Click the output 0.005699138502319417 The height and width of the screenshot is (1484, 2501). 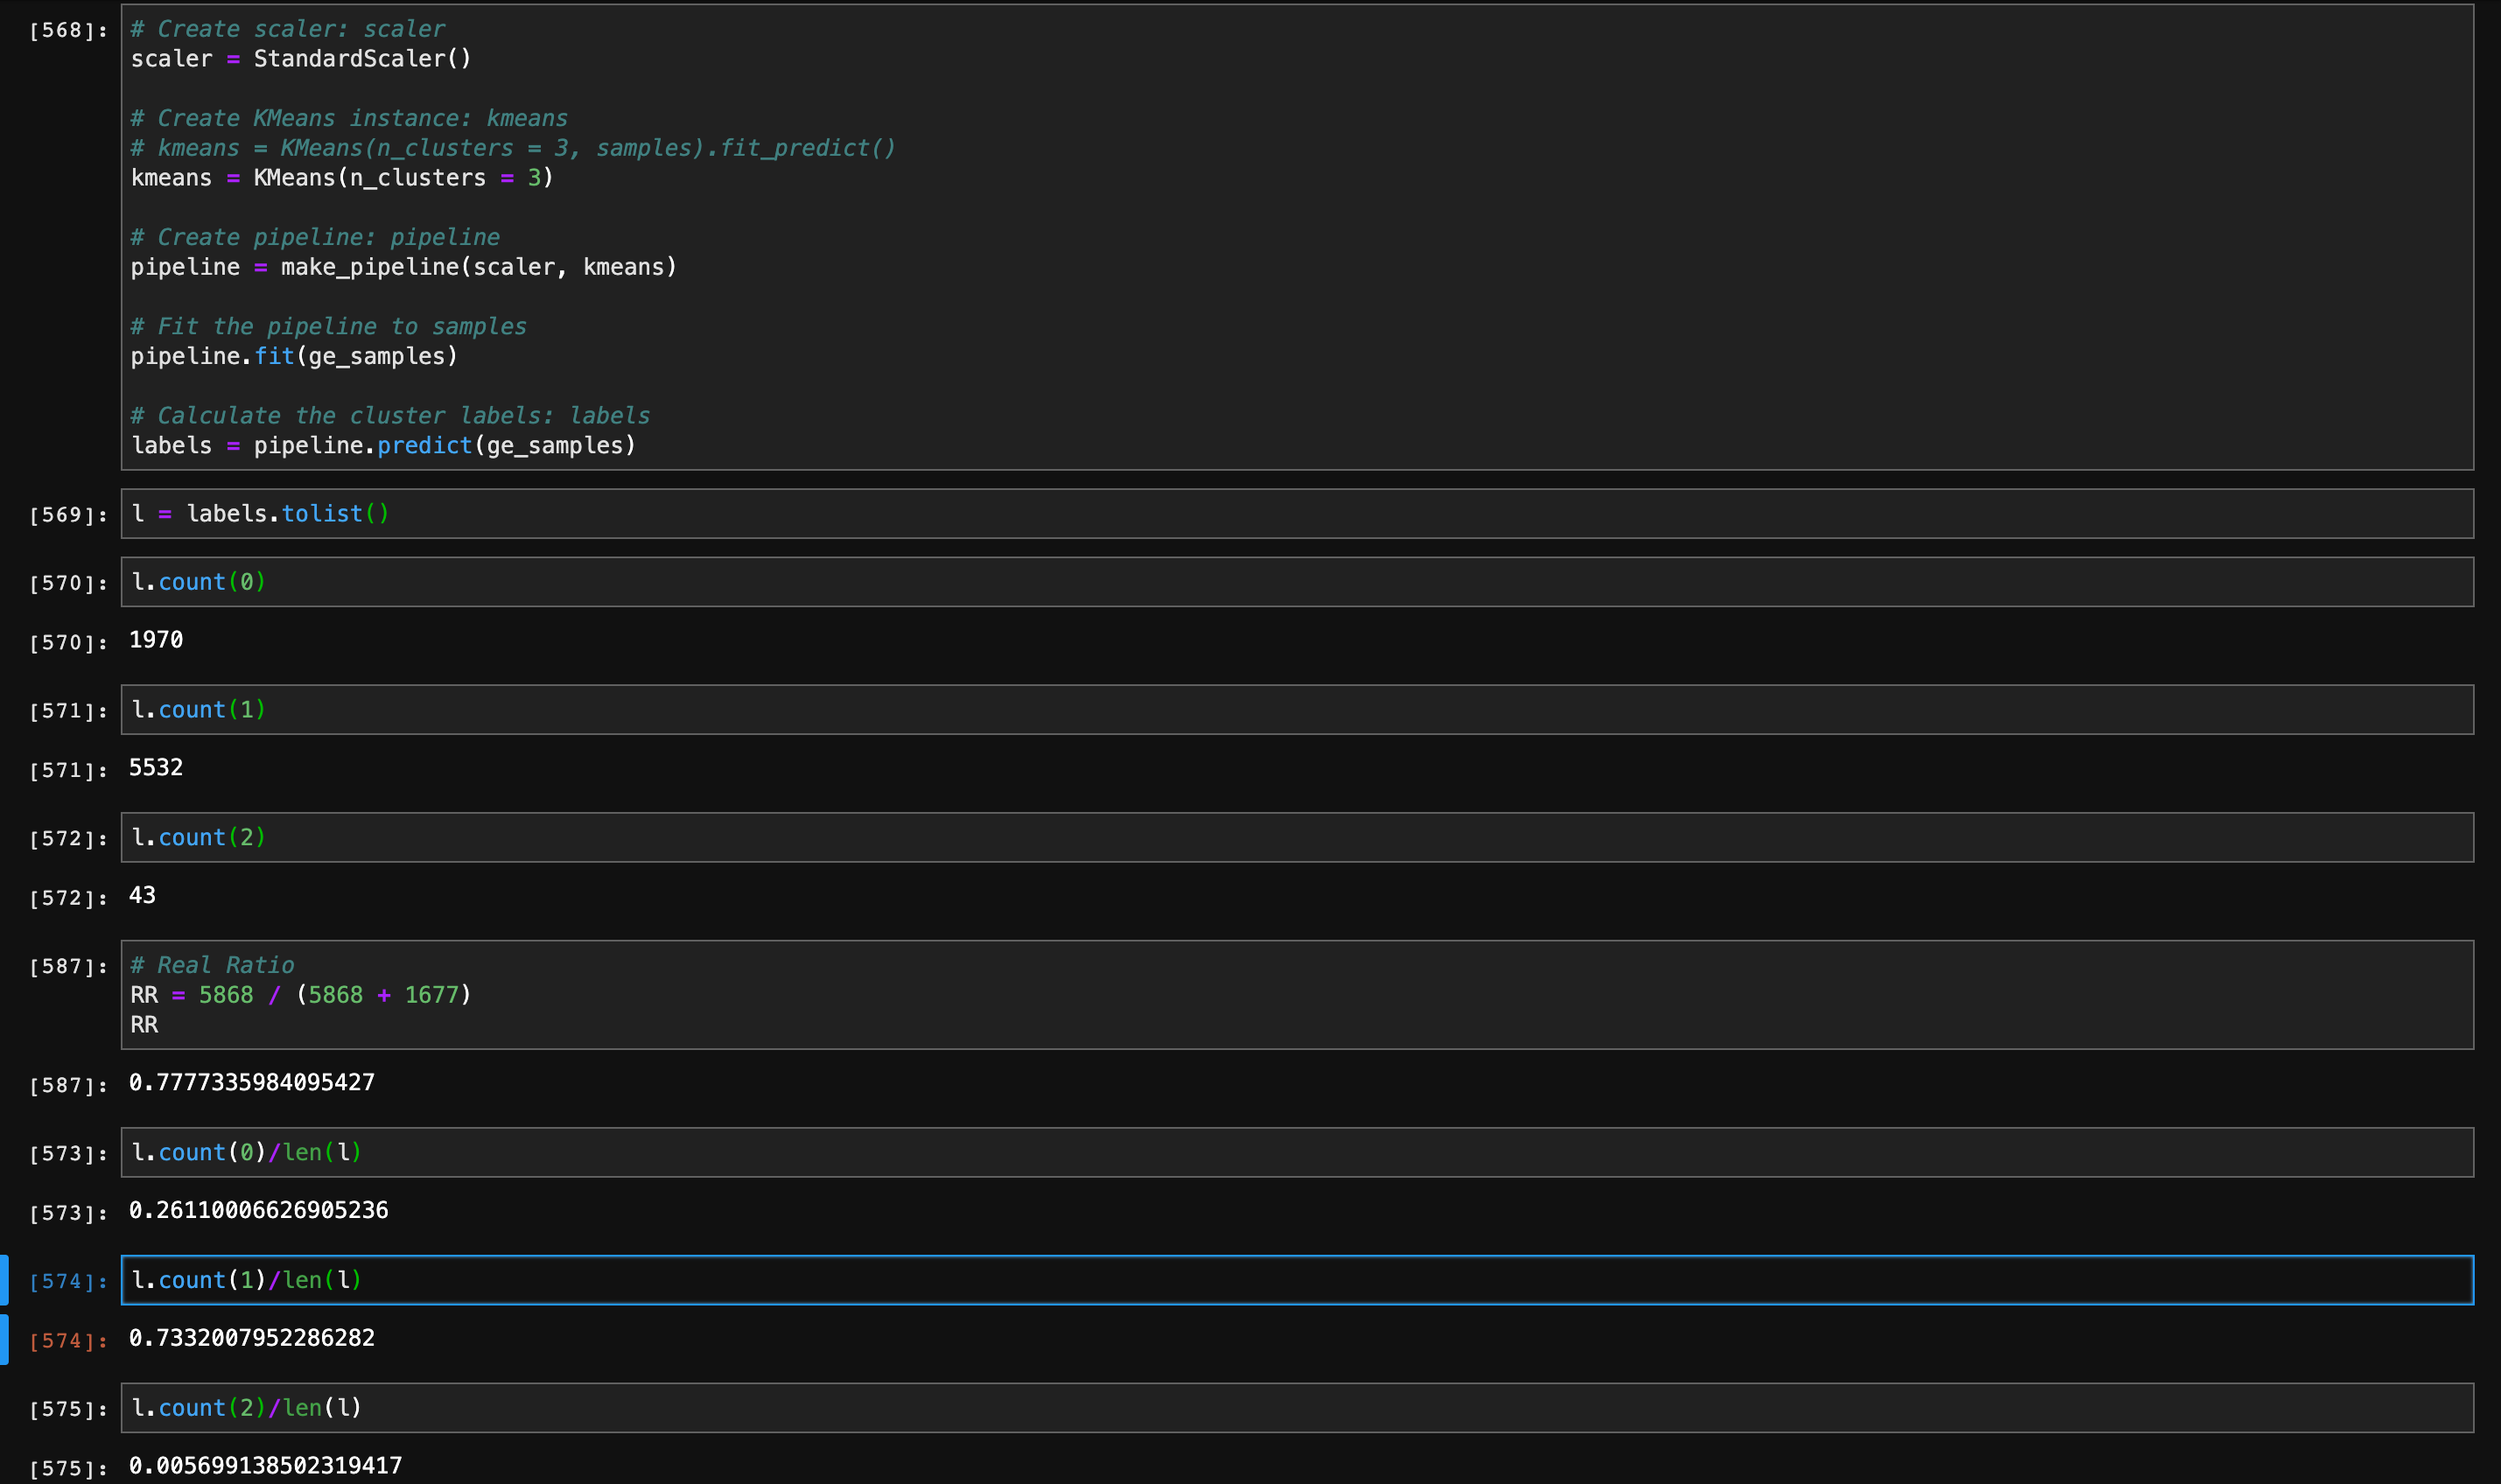[x=265, y=1466]
